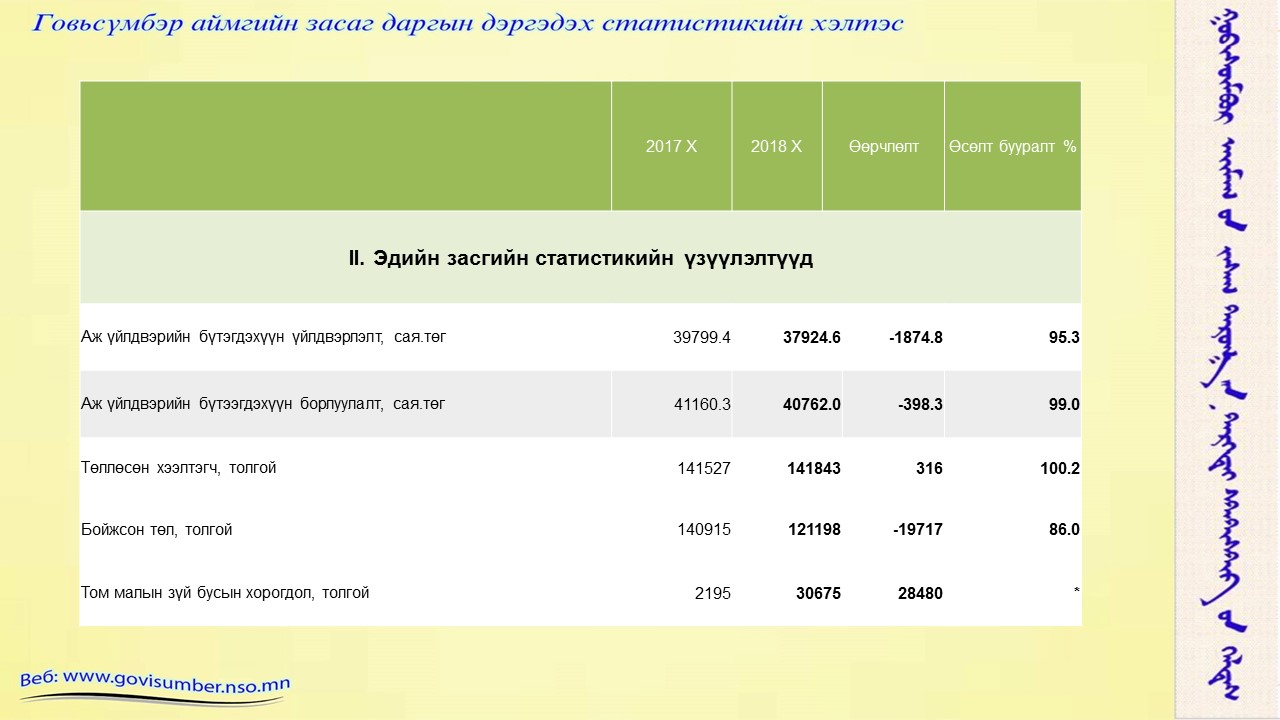Select the section heading II. Эдийн засгийн статистикийн үзүүлэлтүүд
This screenshot has width=1280, height=720.
click(580, 258)
